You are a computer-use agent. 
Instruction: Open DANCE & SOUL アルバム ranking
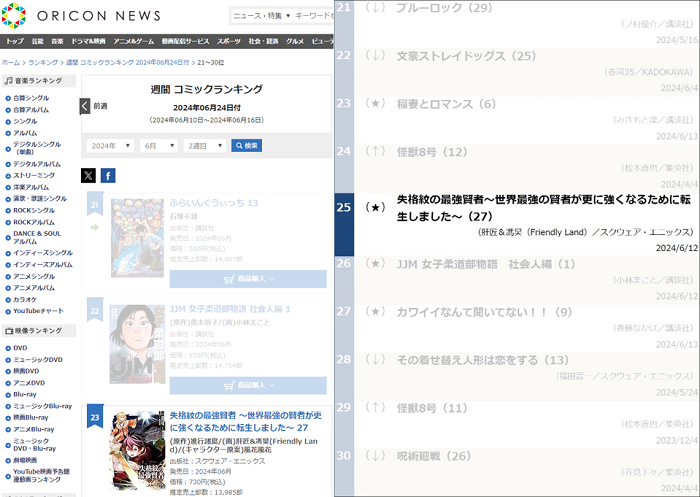37,237
